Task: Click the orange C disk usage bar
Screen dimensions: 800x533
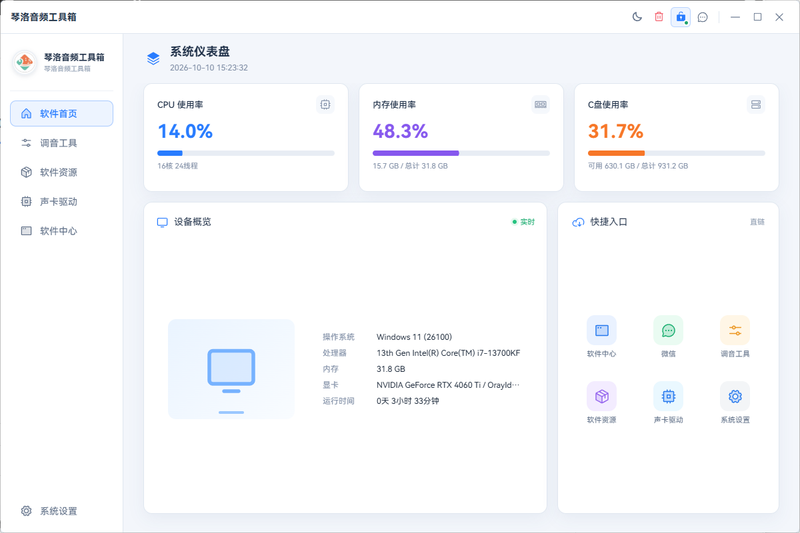Action: (x=677, y=153)
